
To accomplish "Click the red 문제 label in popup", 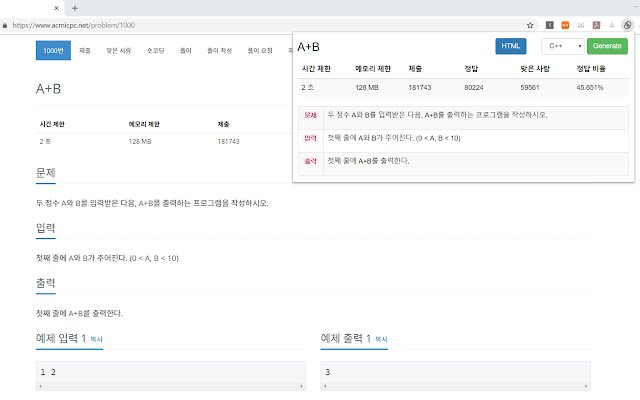I will [x=311, y=115].
